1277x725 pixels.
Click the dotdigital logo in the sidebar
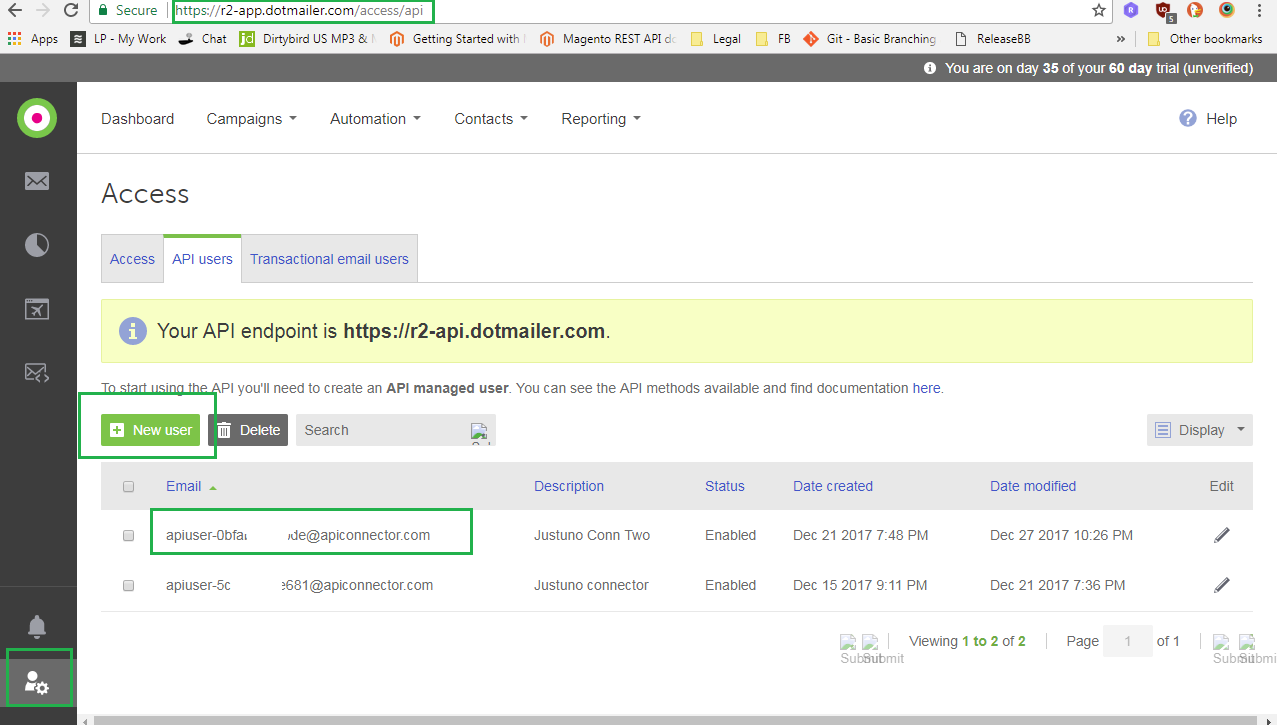37,117
